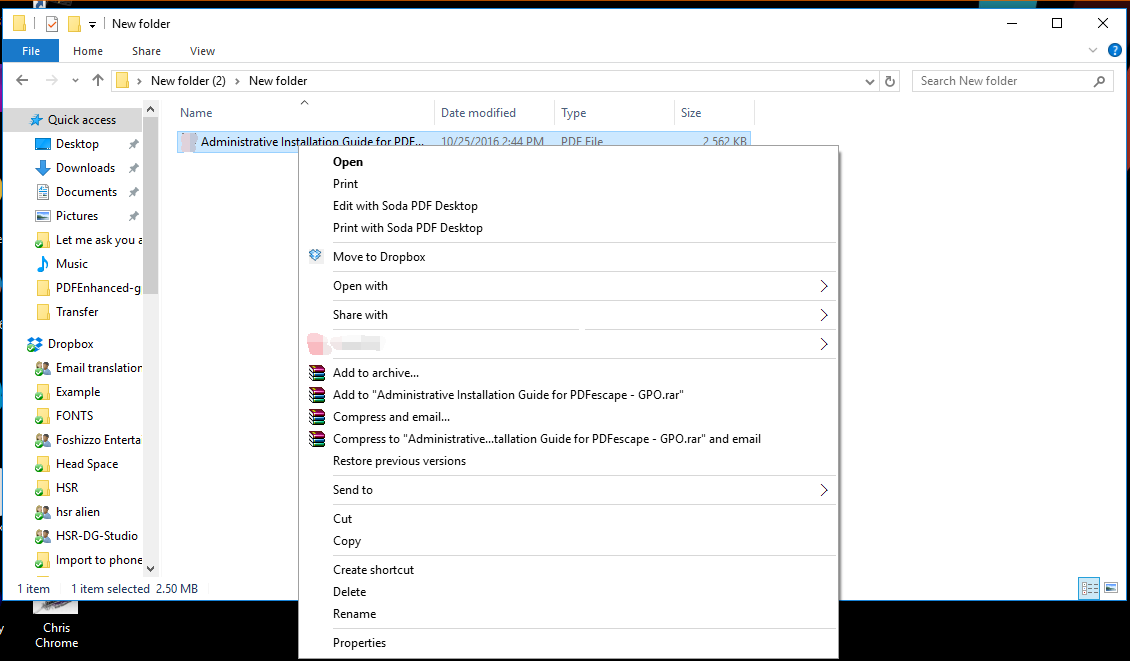Image resolution: width=1130 pixels, height=661 pixels.
Task: Open the address bar history dropdown
Action: [870, 81]
